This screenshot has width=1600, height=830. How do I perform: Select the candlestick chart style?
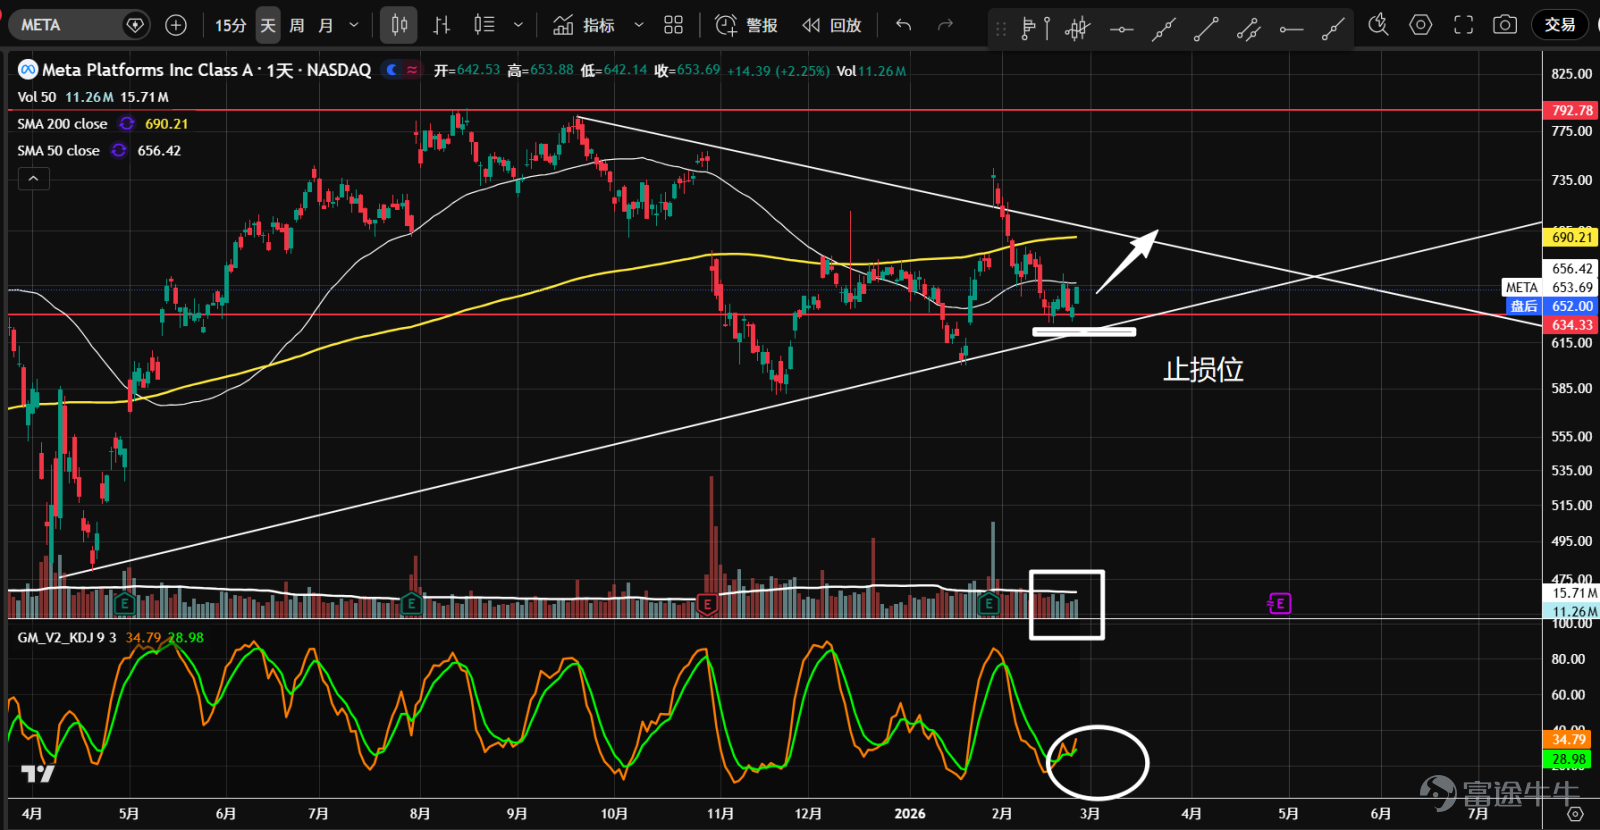click(x=399, y=25)
